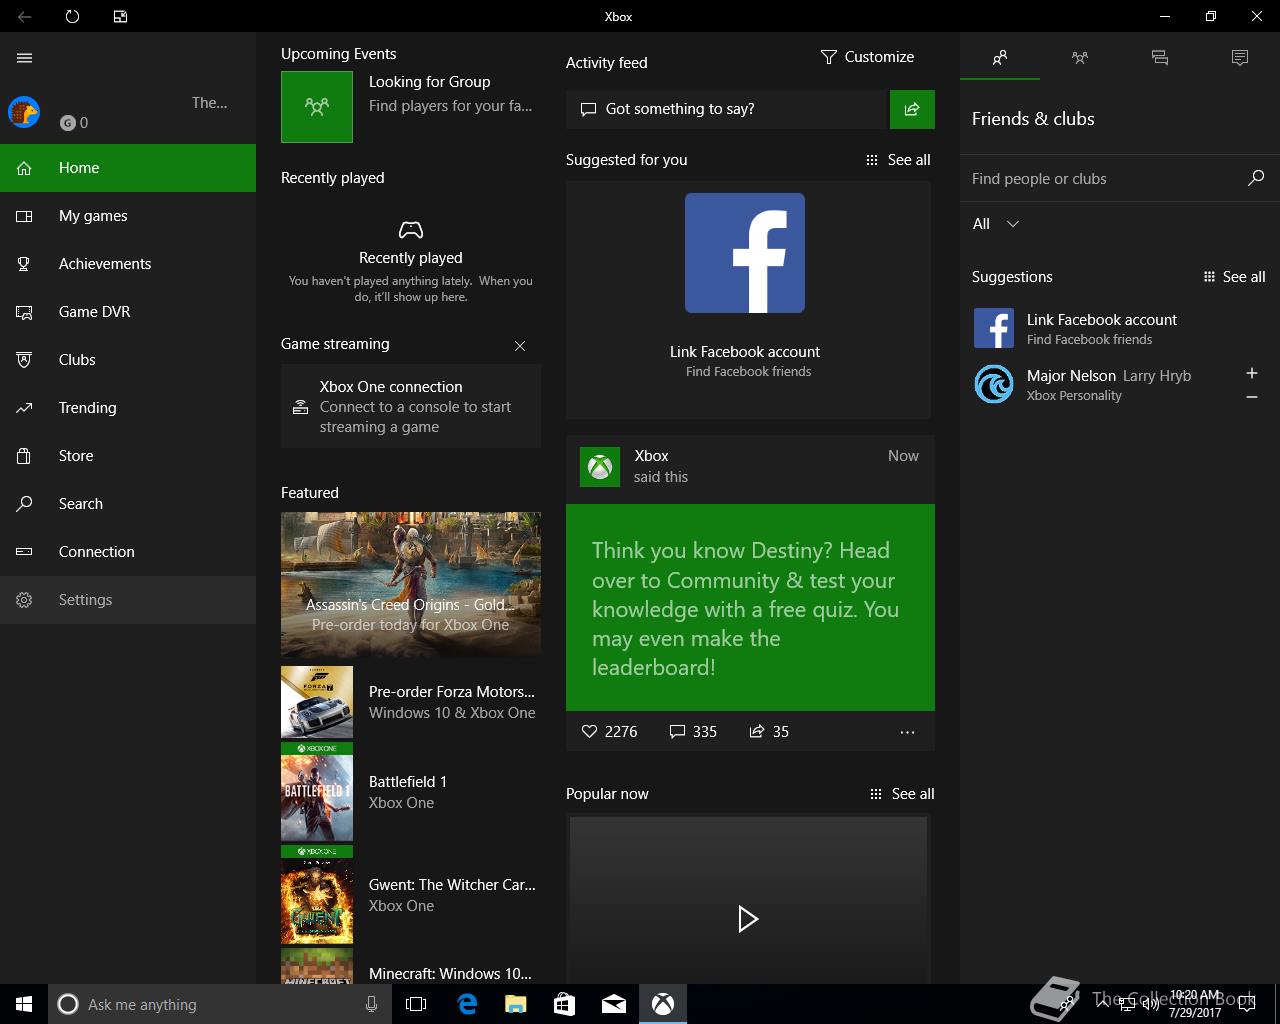This screenshot has width=1280, height=1024.
Task: Open Search in sidebar
Action: pyautogui.click(x=128, y=504)
